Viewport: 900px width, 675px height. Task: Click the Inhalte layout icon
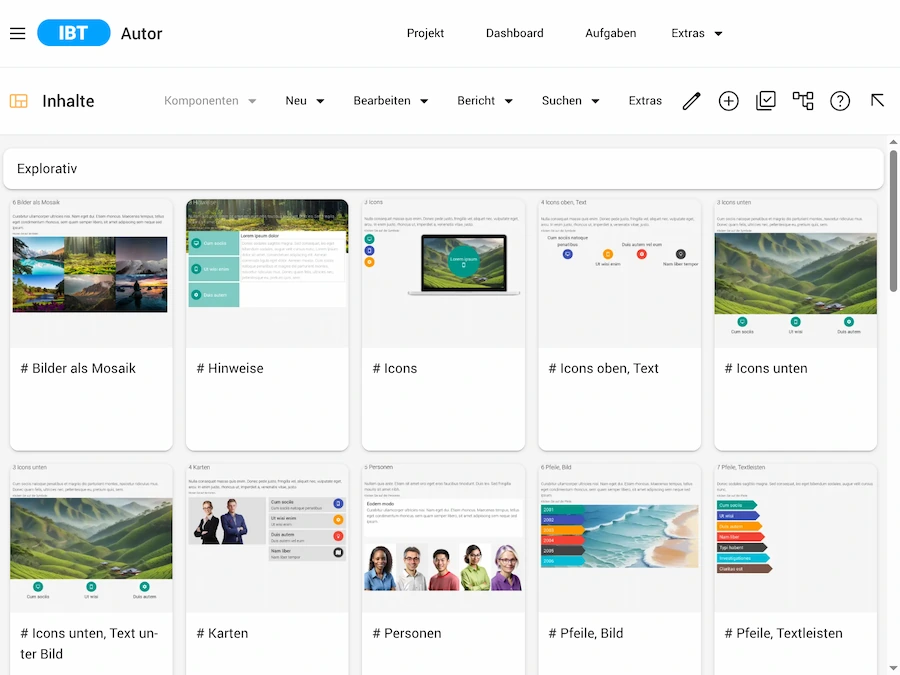(18, 101)
